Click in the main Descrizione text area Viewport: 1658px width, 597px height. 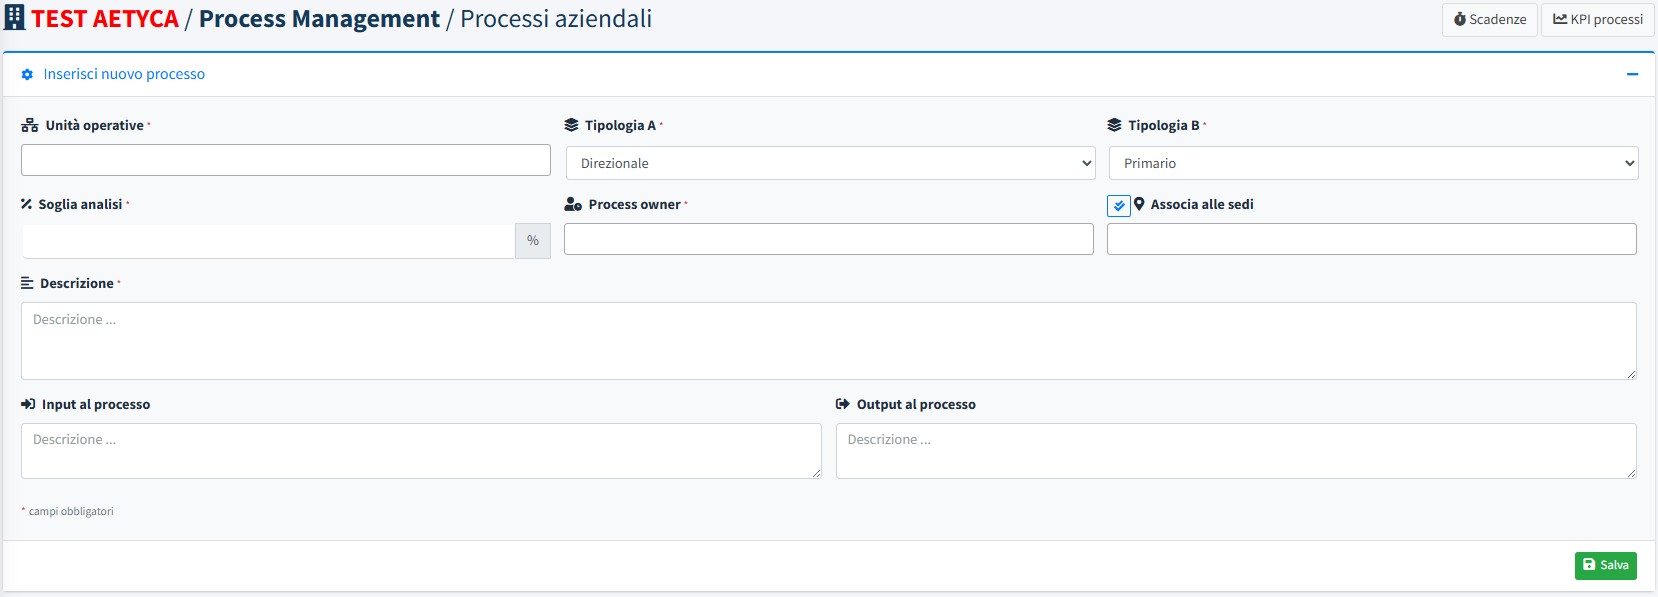pos(828,340)
